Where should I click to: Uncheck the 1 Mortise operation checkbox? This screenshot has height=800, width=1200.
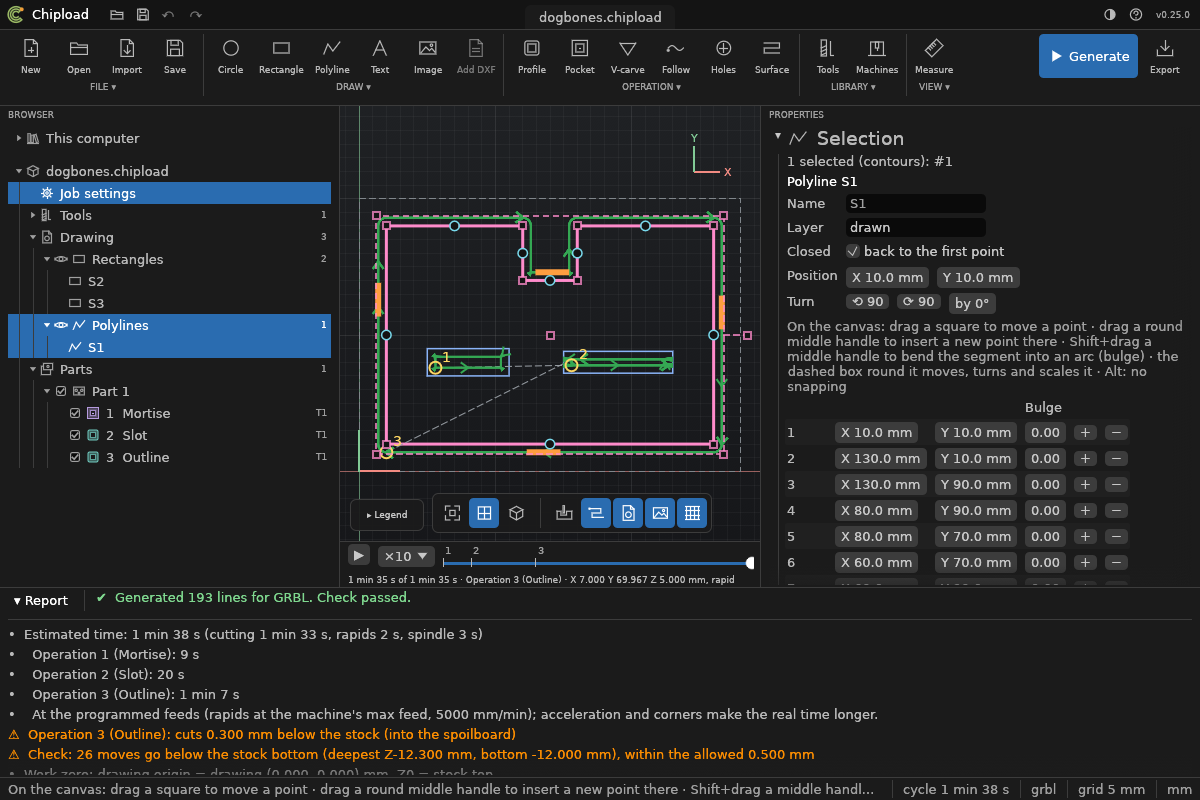pos(75,413)
